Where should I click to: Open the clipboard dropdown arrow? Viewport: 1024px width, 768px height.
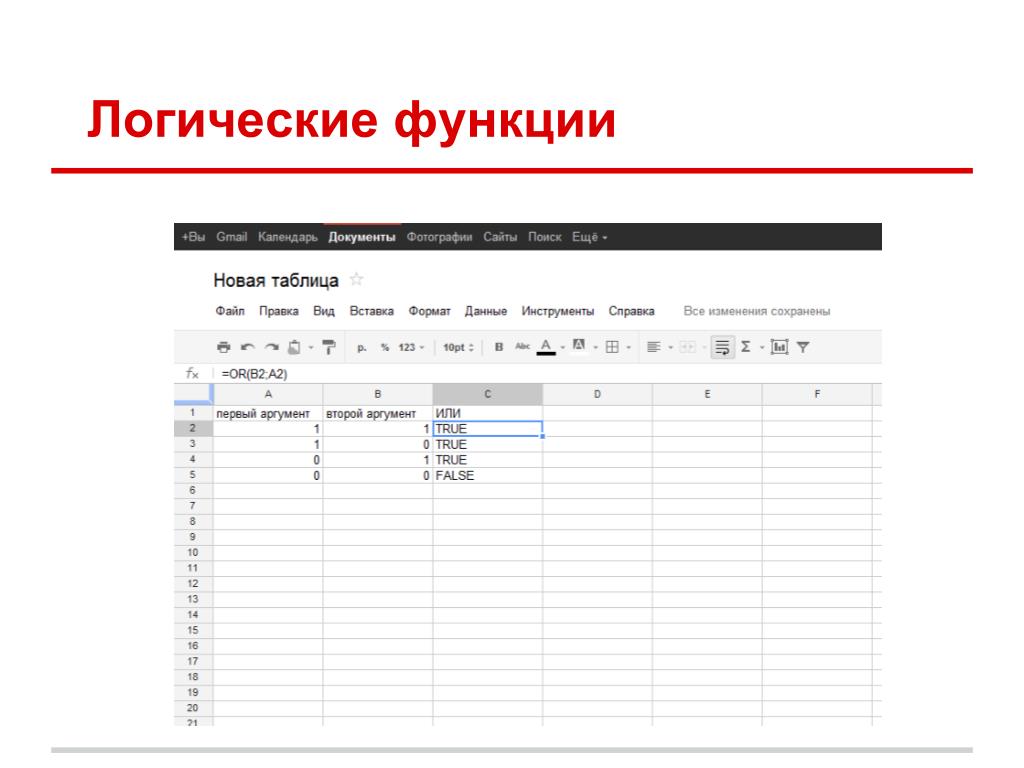(311, 347)
